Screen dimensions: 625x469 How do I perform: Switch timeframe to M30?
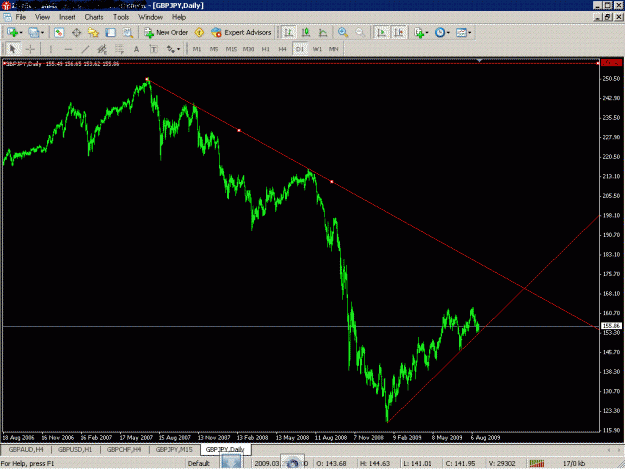(x=248, y=49)
